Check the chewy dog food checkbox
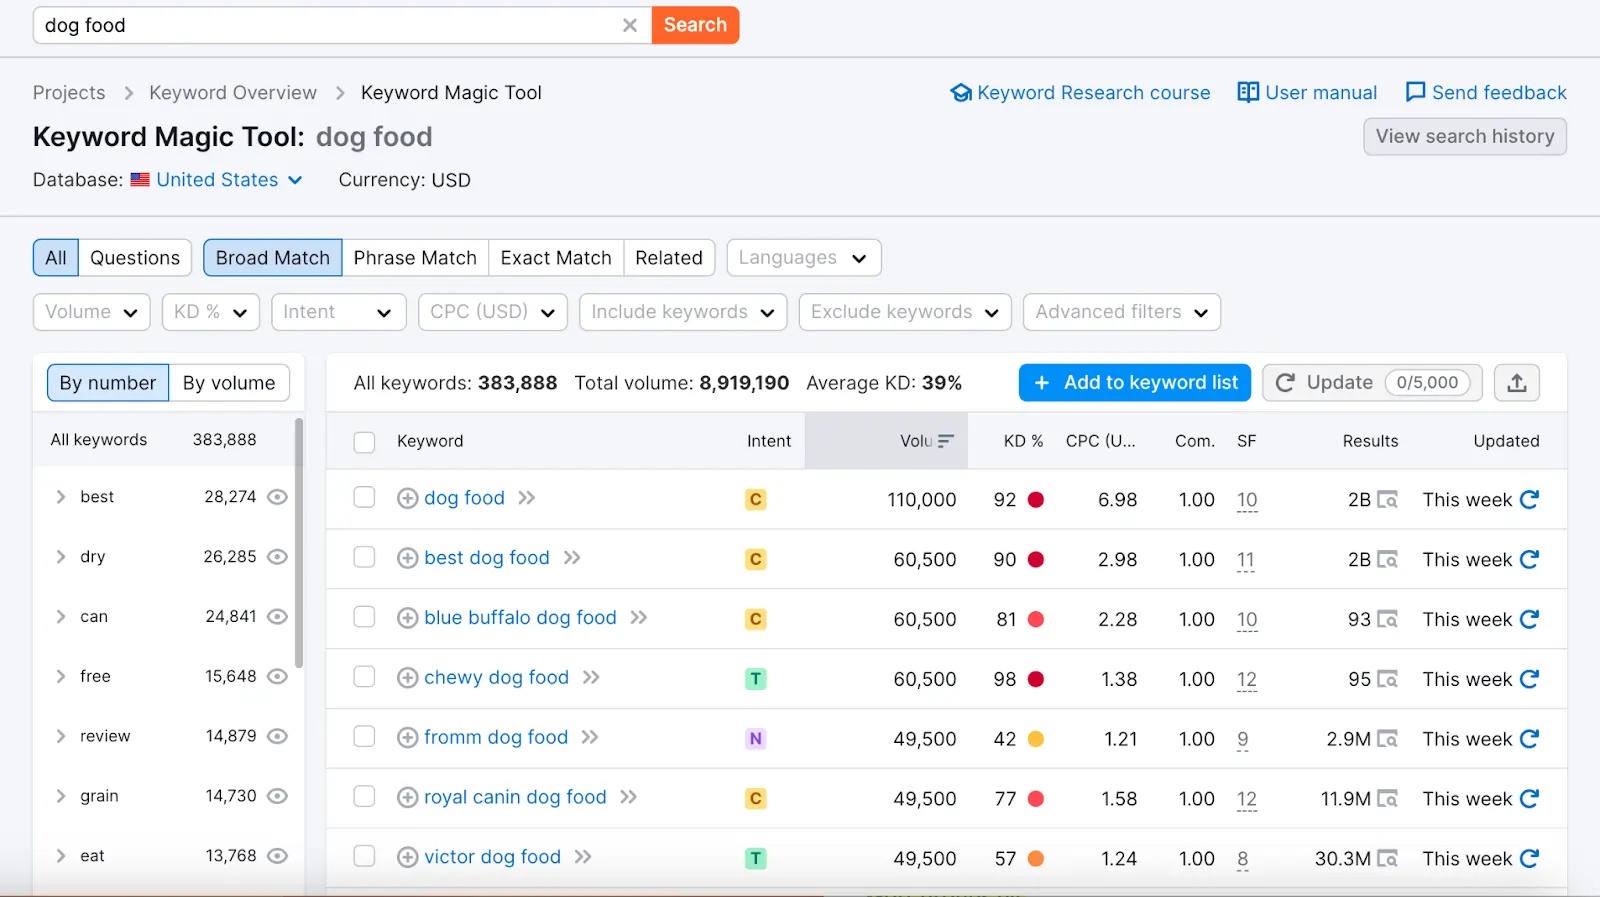1600x897 pixels. (x=364, y=677)
